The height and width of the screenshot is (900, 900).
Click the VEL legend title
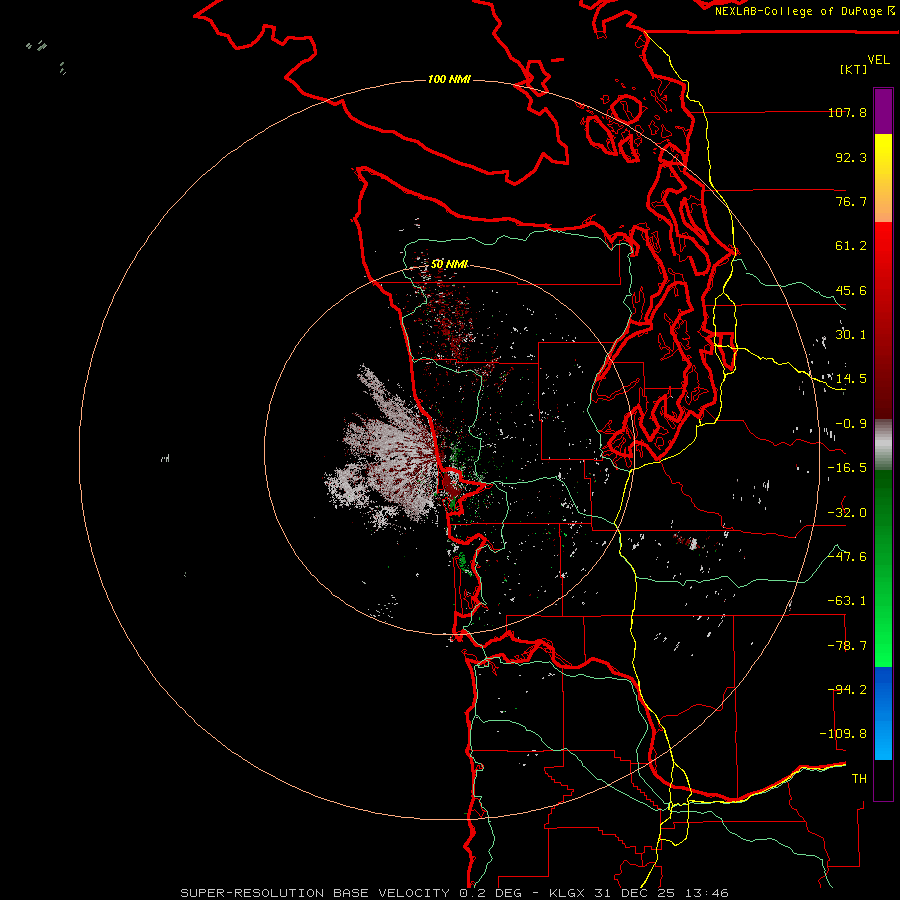point(878,60)
